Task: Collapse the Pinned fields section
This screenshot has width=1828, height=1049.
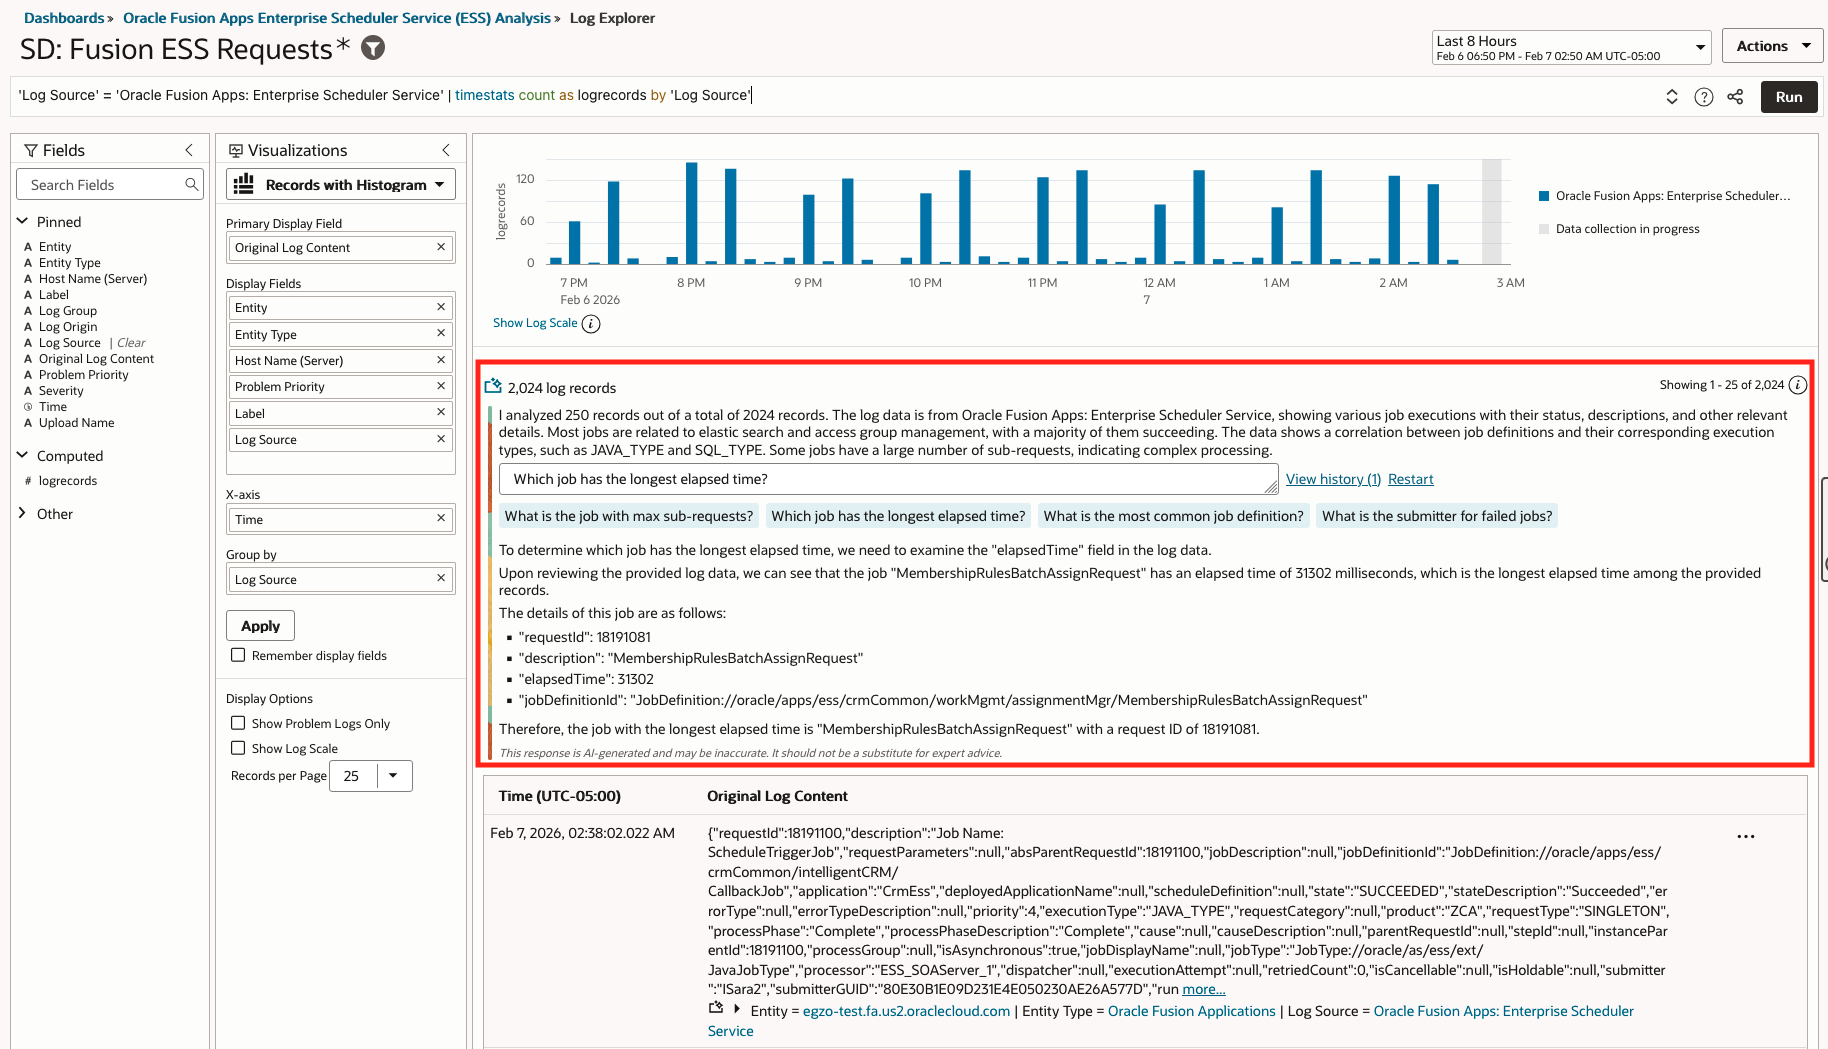Action: click(22, 221)
